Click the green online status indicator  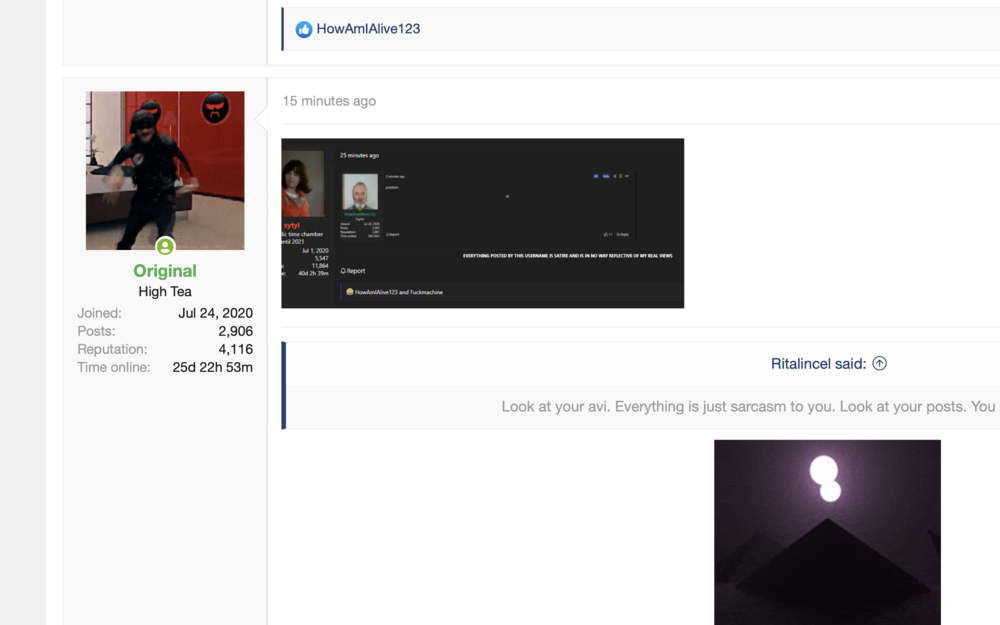[165, 247]
